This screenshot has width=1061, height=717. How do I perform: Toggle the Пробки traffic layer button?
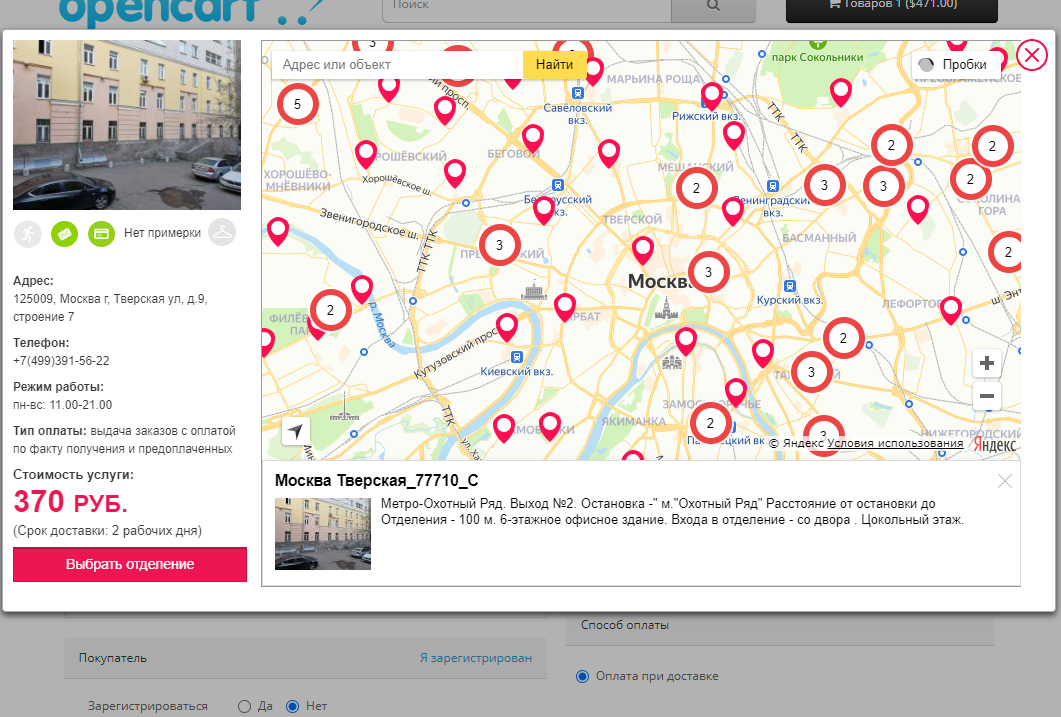click(x=955, y=65)
